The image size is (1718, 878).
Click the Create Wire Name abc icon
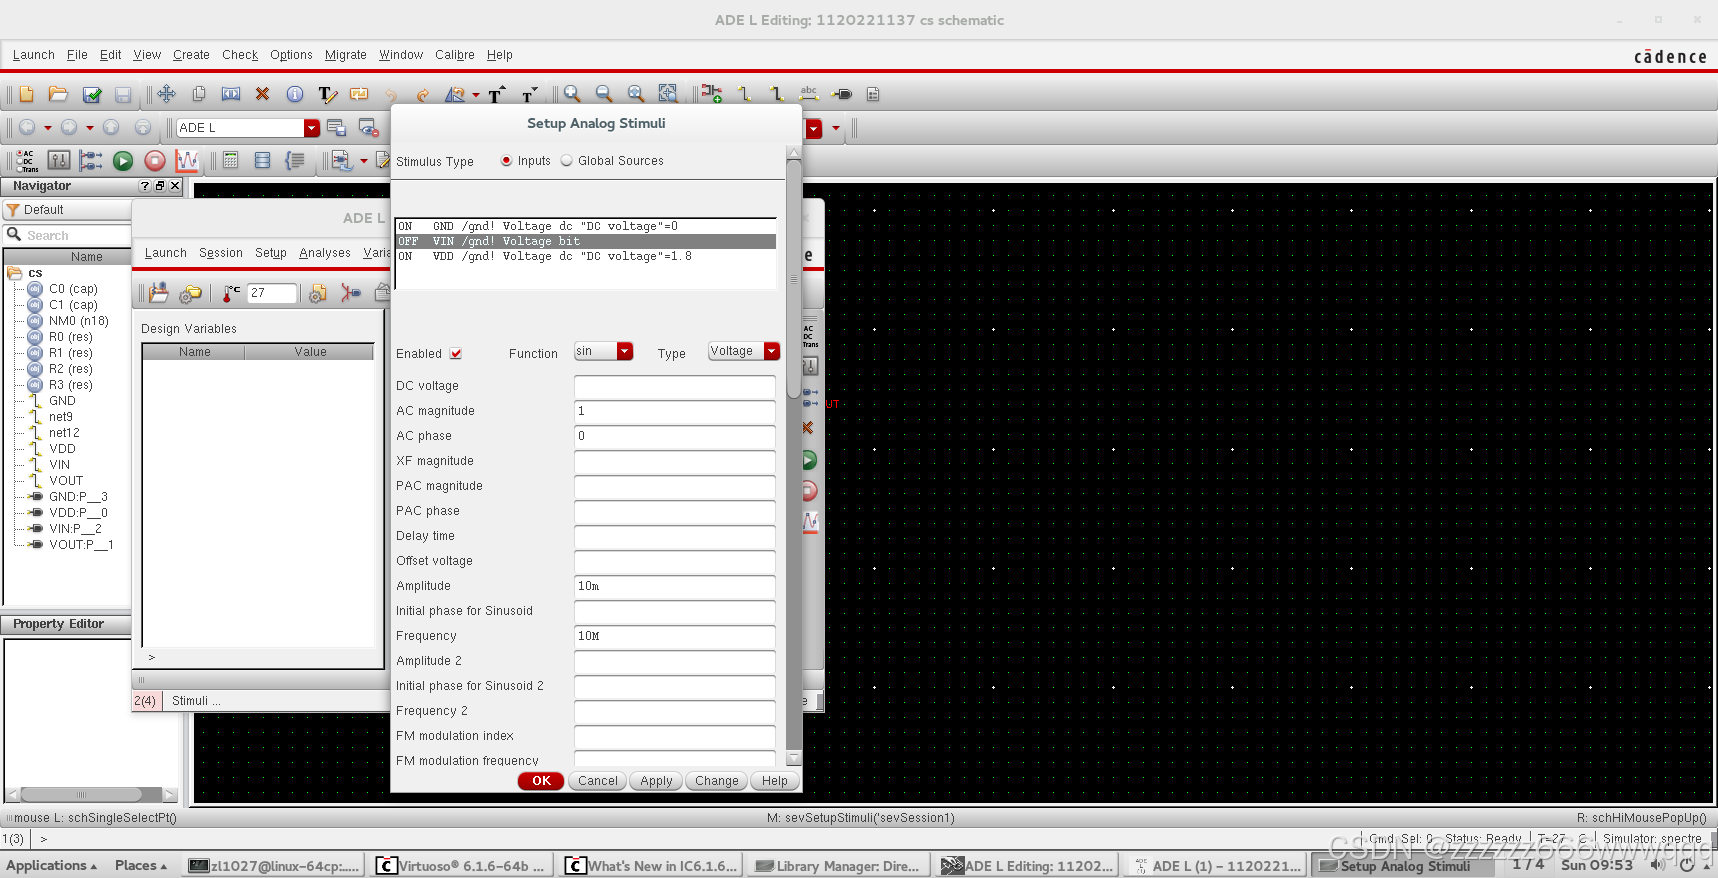tap(809, 94)
